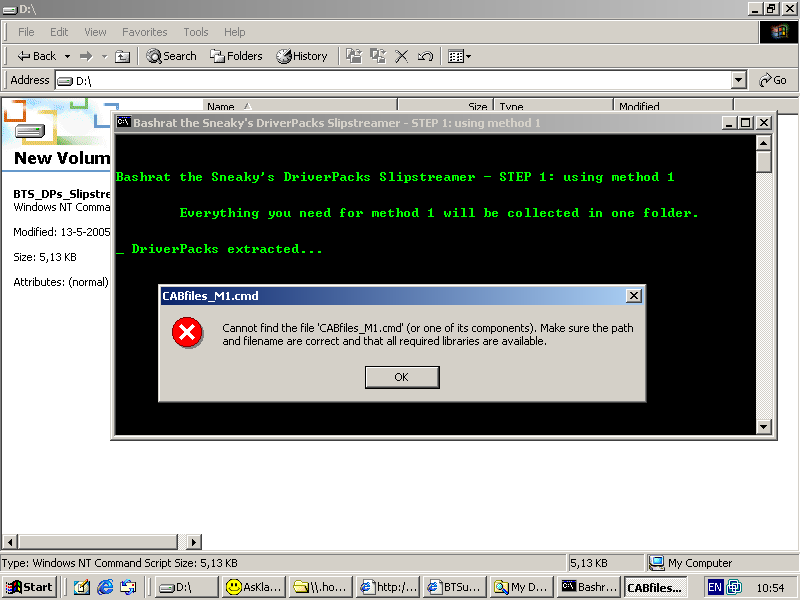The image size is (800, 600).
Task: Click the red error icon in dialog
Action: 187,333
